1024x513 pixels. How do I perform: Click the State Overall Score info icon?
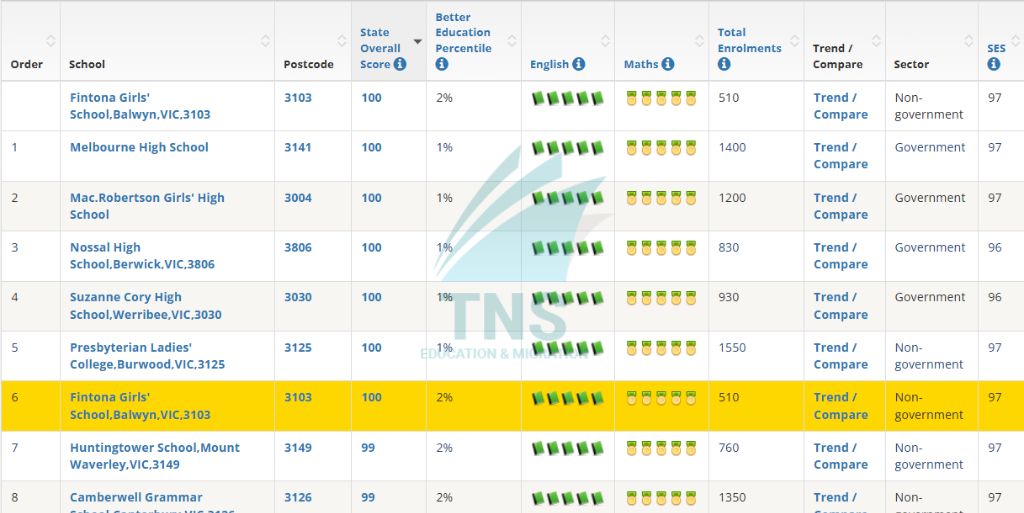click(400, 64)
